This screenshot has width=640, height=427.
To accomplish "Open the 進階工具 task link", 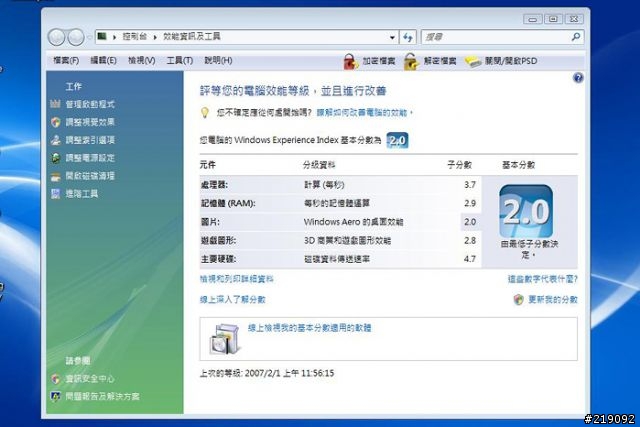I will [x=82, y=193].
